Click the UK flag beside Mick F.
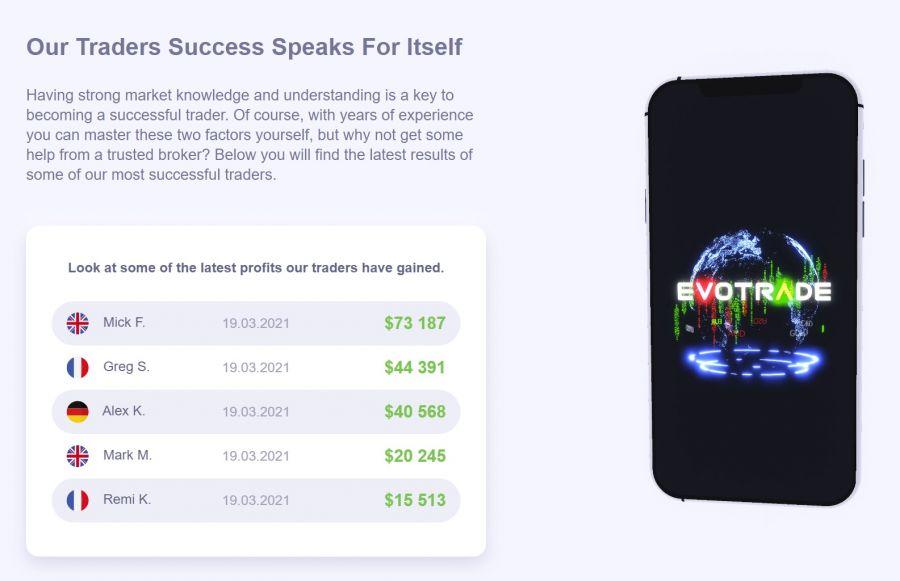 pyautogui.click(x=77, y=323)
